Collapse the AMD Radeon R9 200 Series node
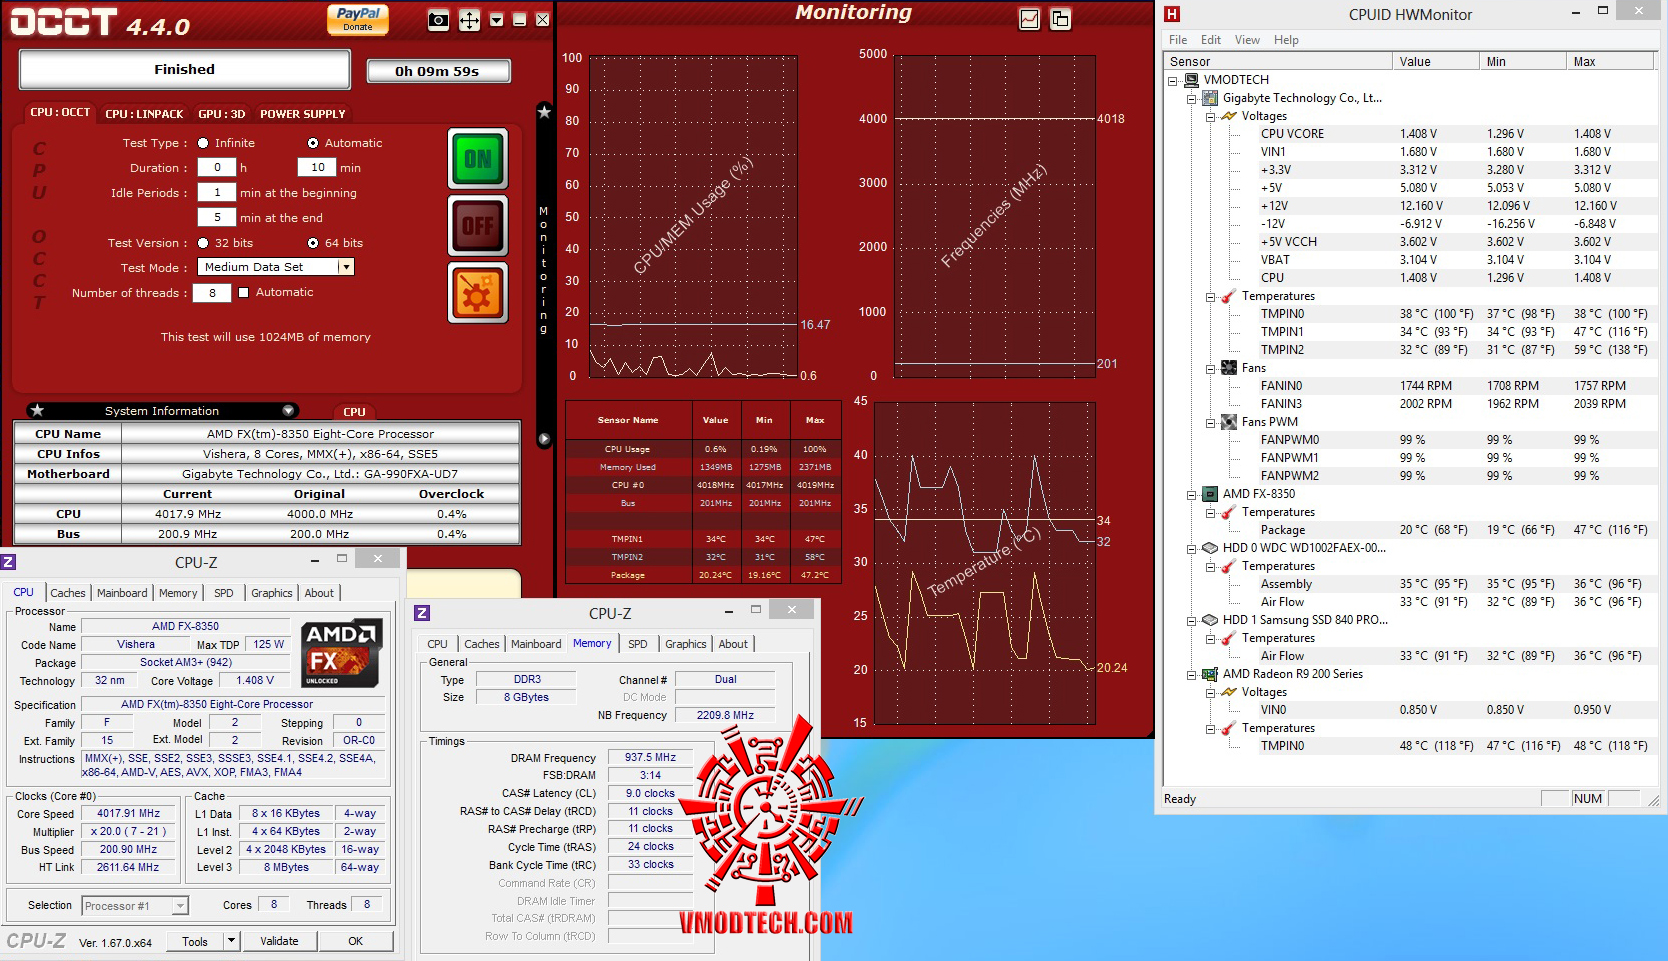This screenshot has height=961, width=1668. pos(1192,675)
